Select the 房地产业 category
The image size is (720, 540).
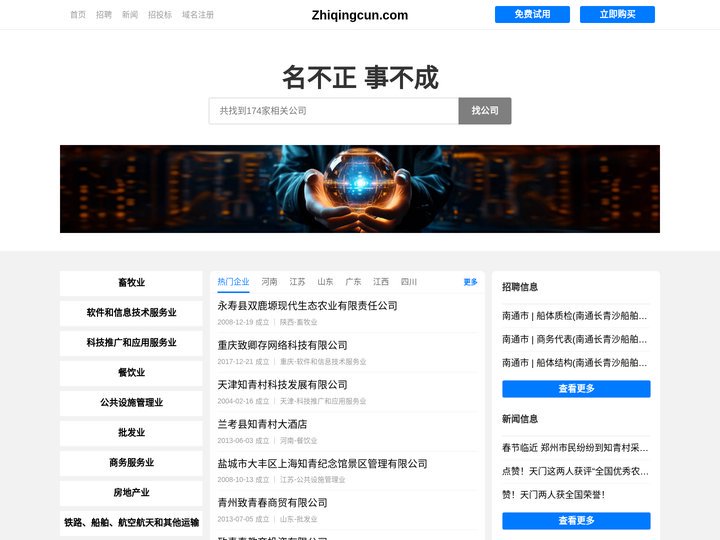pos(131,493)
